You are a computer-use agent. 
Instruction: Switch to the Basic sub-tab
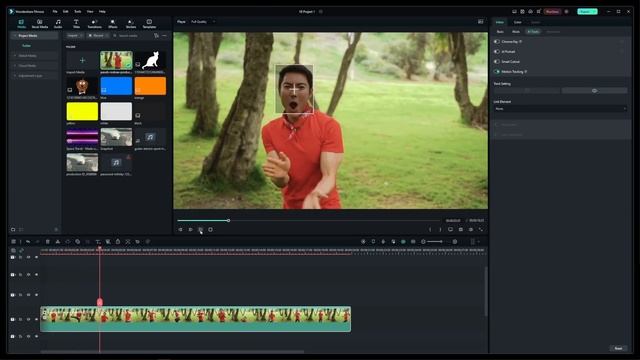pyautogui.click(x=500, y=31)
